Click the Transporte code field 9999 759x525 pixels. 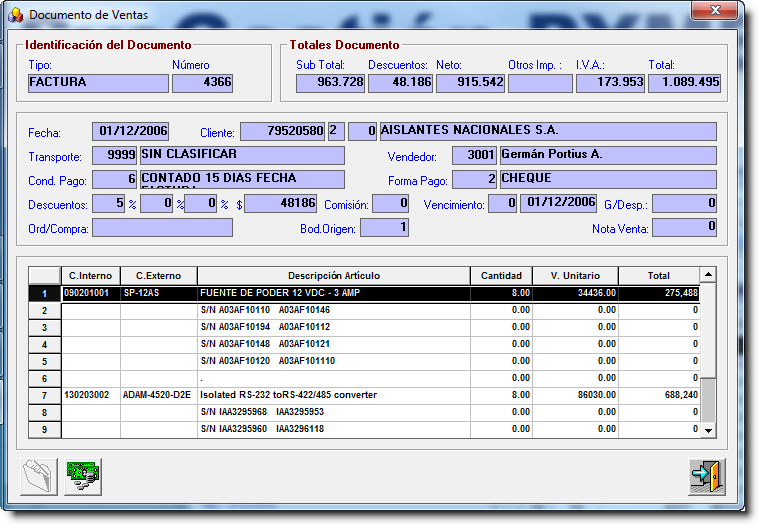(x=115, y=155)
